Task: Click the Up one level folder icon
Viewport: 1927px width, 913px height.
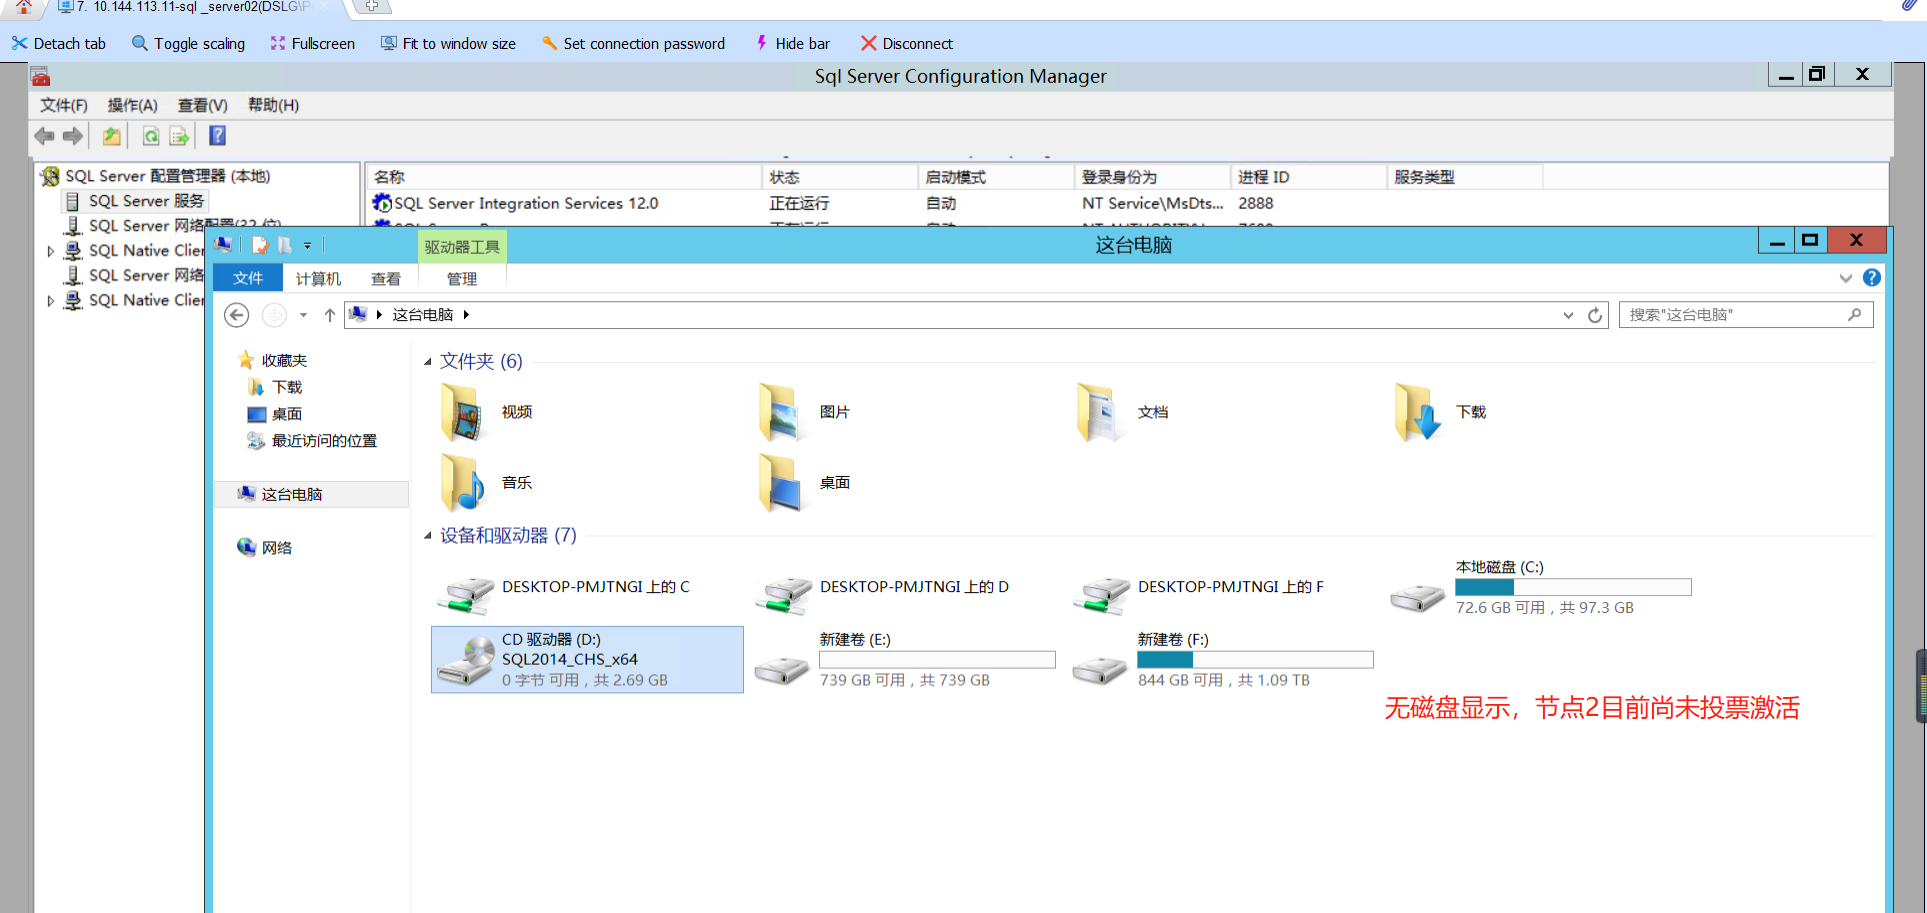Action: tap(112, 136)
